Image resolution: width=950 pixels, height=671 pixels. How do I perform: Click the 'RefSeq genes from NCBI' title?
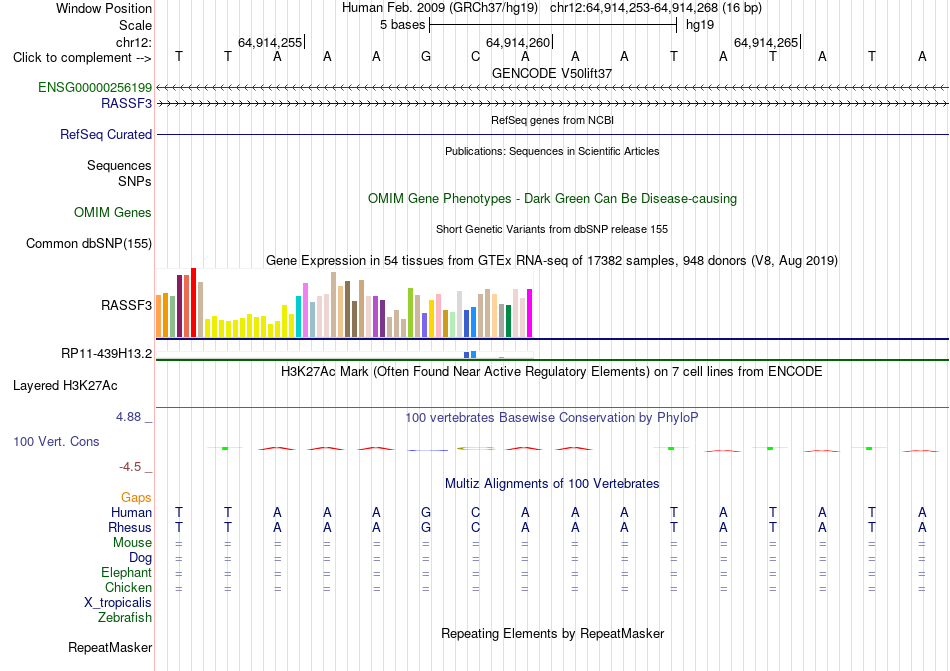552,120
